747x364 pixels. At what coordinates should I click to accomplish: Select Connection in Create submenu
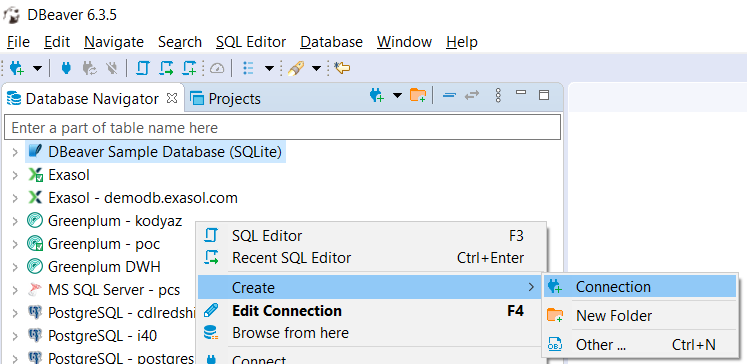(x=640, y=287)
